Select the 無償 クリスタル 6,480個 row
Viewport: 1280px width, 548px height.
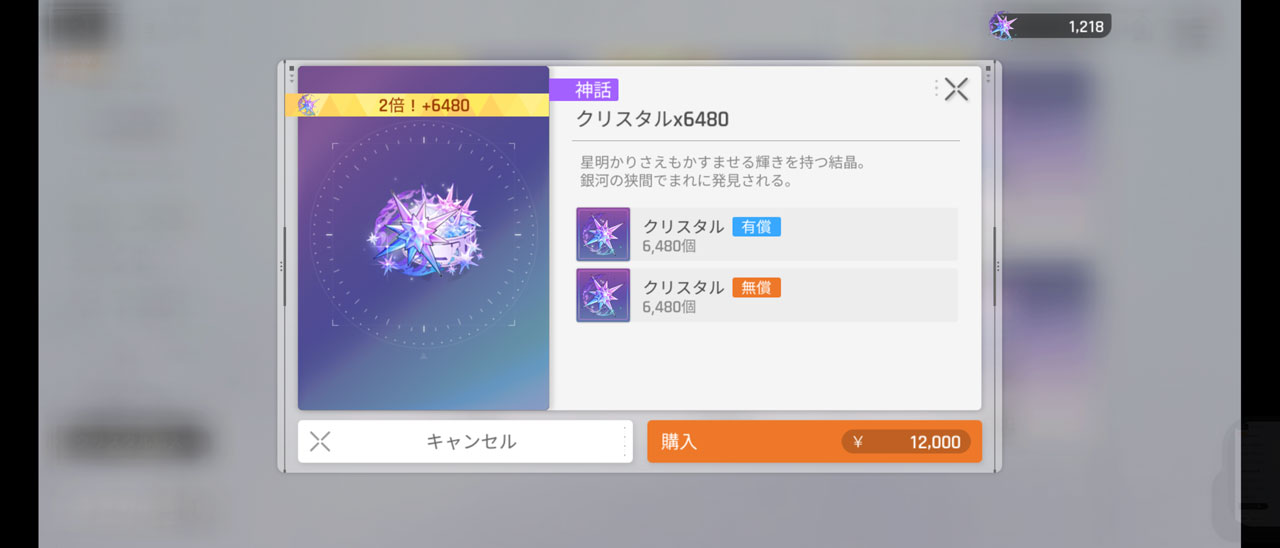coord(767,295)
